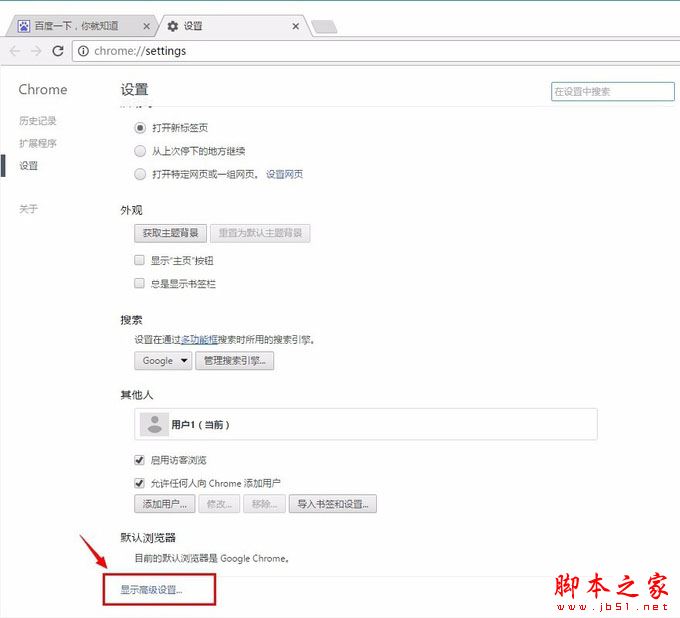Image resolution: width=680 pixels, height=618 pixels.
Task: Click the browser forward arrow
Action: click(x=36, y=51)
